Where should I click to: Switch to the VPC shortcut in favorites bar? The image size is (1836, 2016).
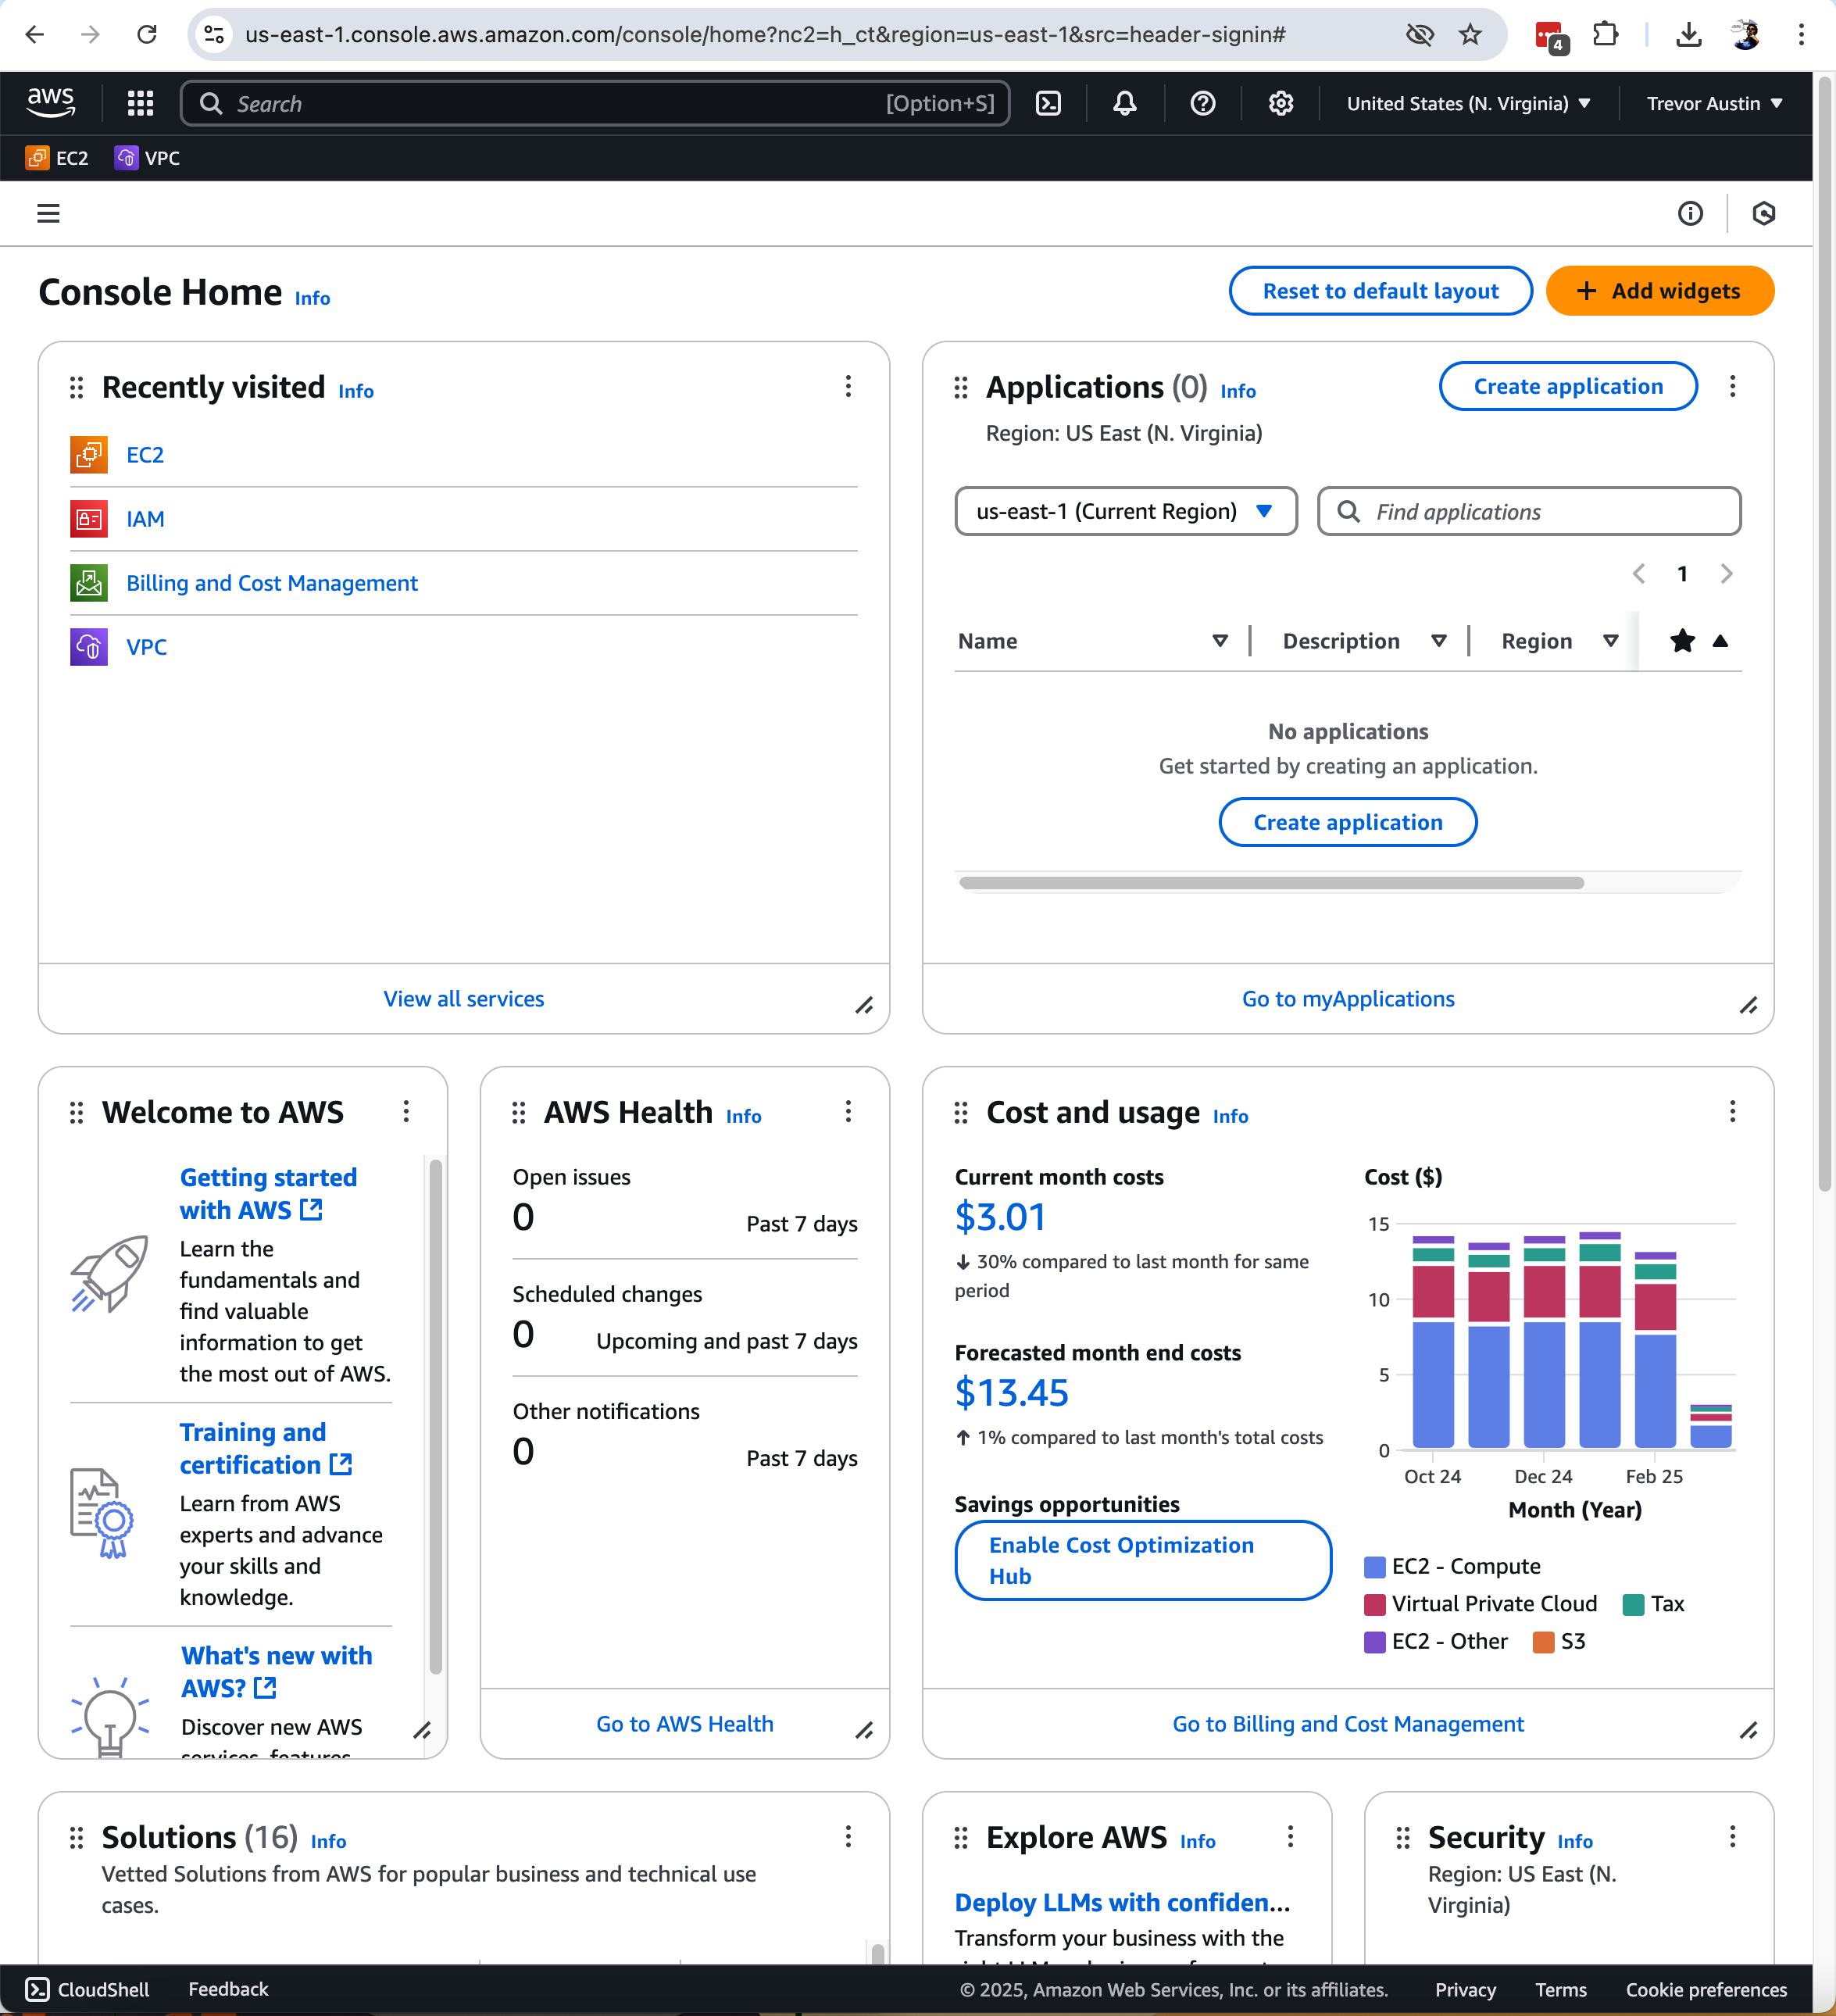click(x=147, y=157)
